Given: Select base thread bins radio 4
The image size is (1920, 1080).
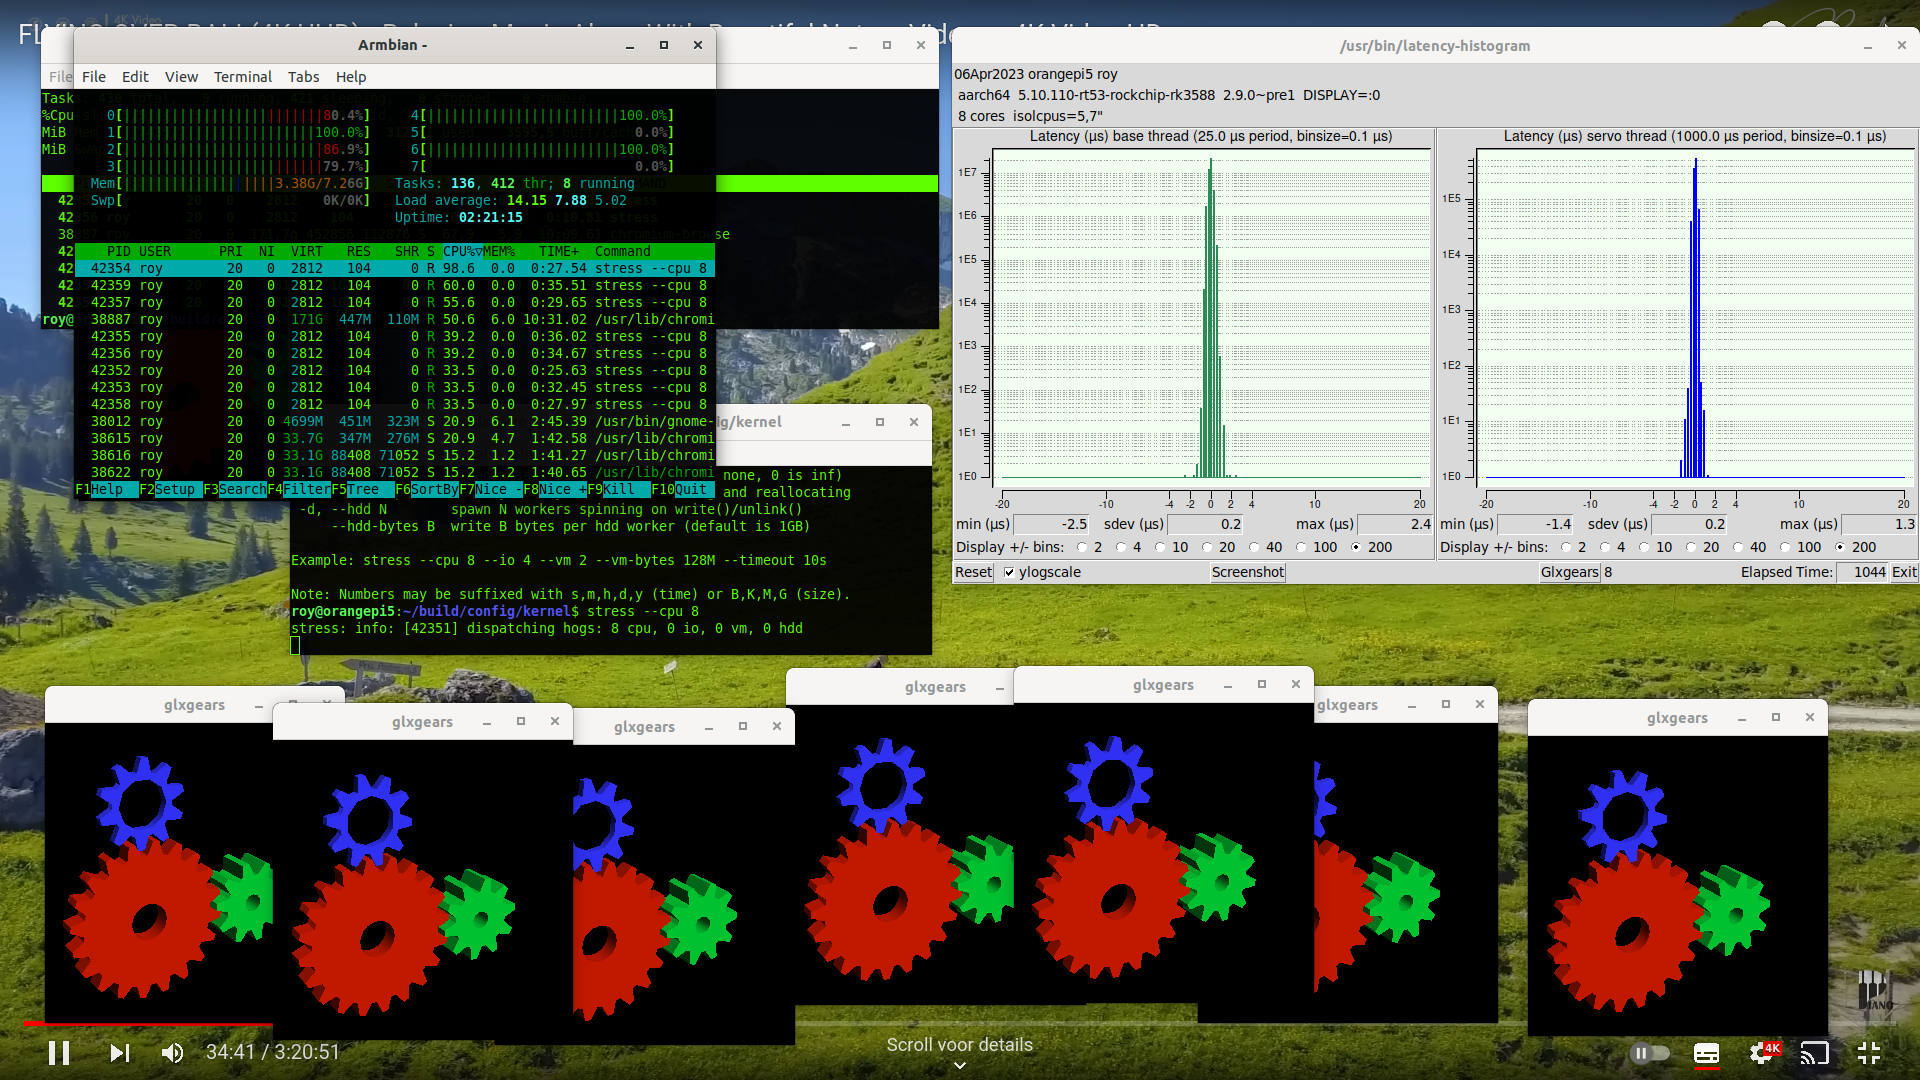Looking at the screenshot, I should [1121, 547].
